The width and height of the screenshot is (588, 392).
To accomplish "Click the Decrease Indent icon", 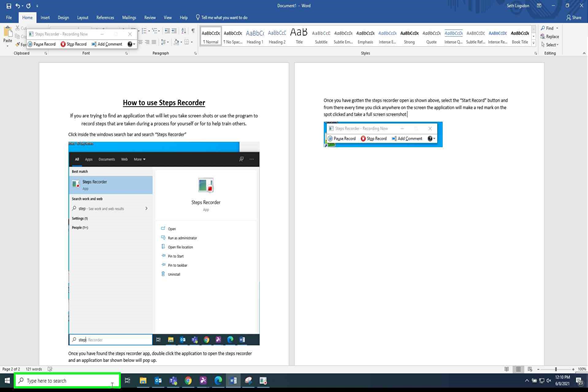I will tap(167, 31).
